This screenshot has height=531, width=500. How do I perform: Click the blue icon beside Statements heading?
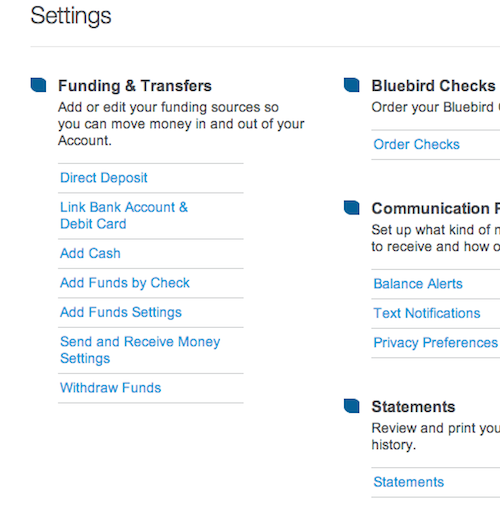pos(352,406)
